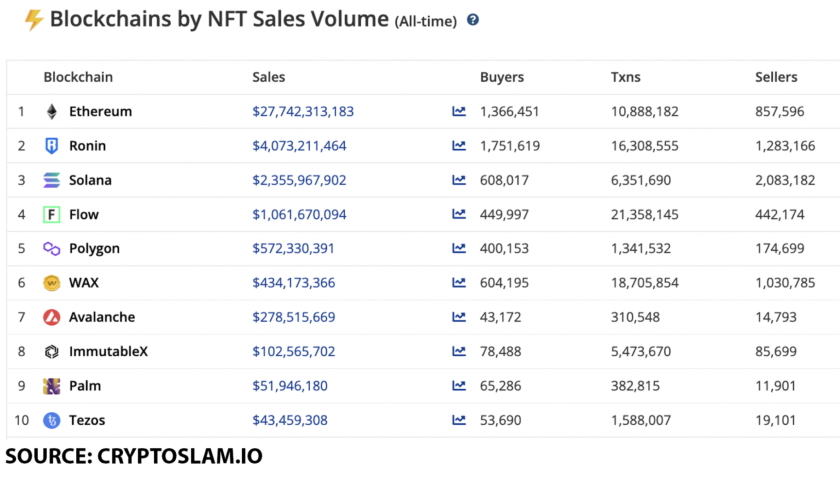
Task: Click Tezos txns value 1,588,007
Action: (x=641, y=420)
